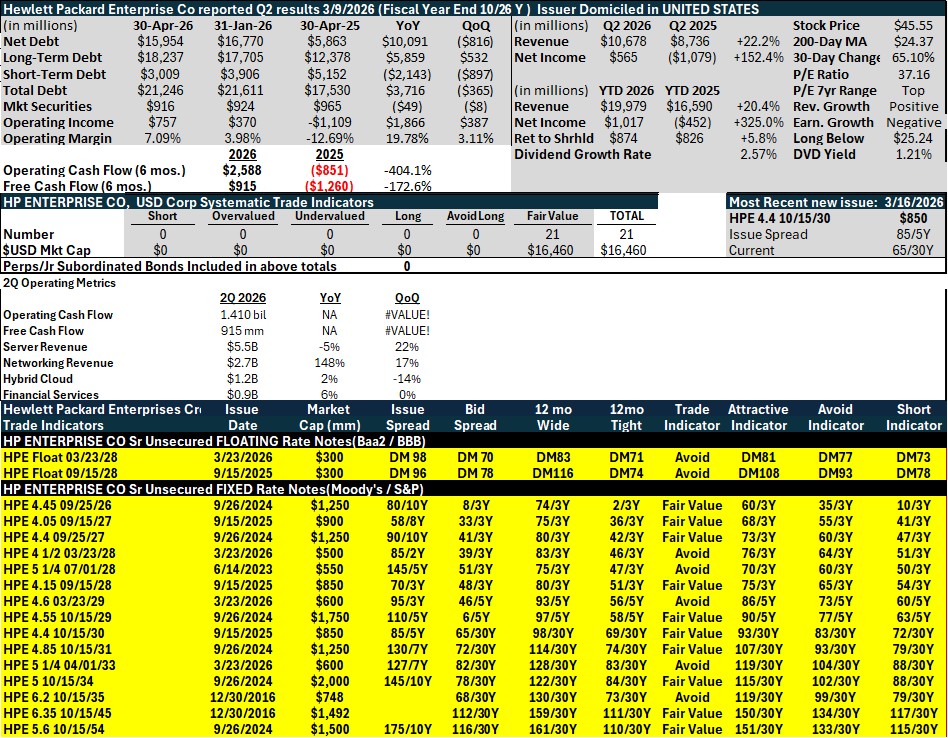Click the P/E Ratio value 37.16

click(x=914, y=74)
